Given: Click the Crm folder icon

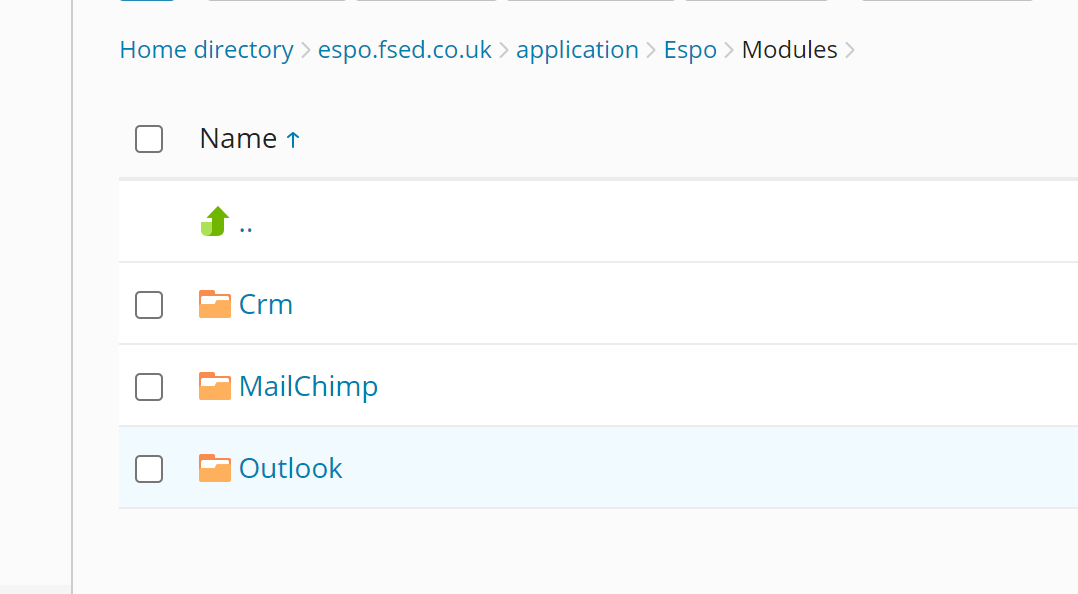Looking at the screenshot, I should point(215,304).
